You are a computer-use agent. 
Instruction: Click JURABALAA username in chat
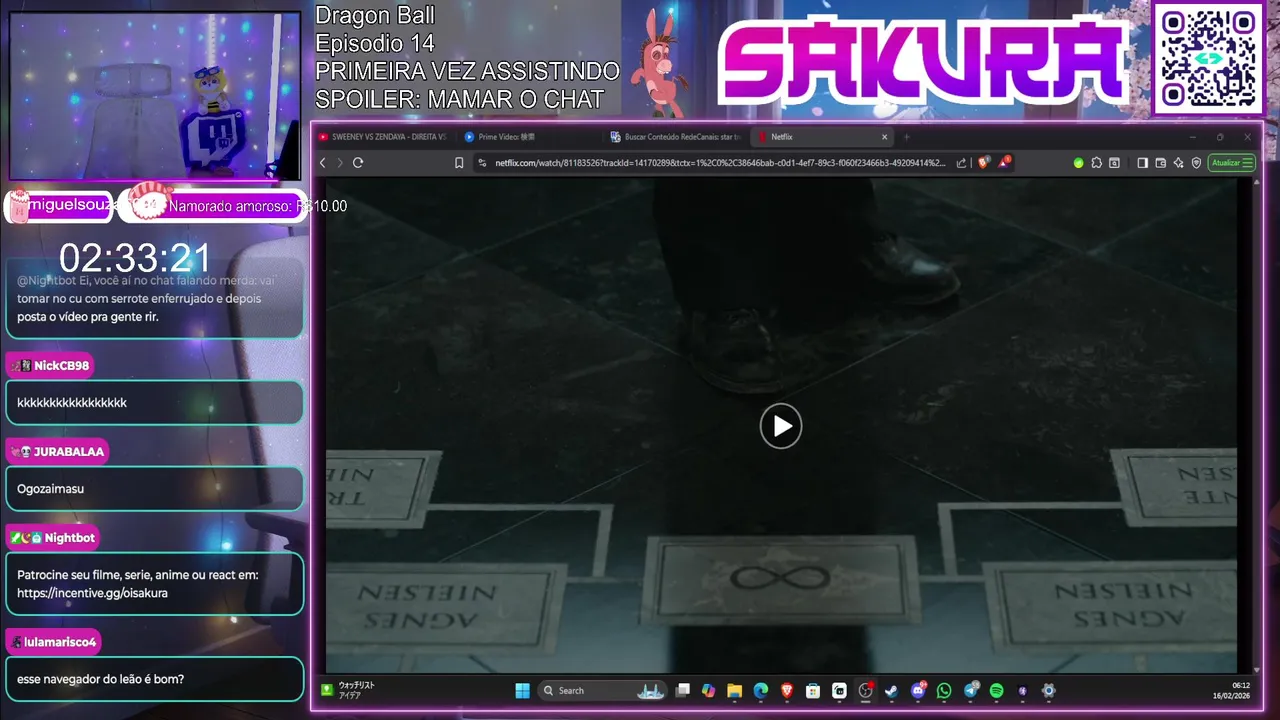(68, 452)
